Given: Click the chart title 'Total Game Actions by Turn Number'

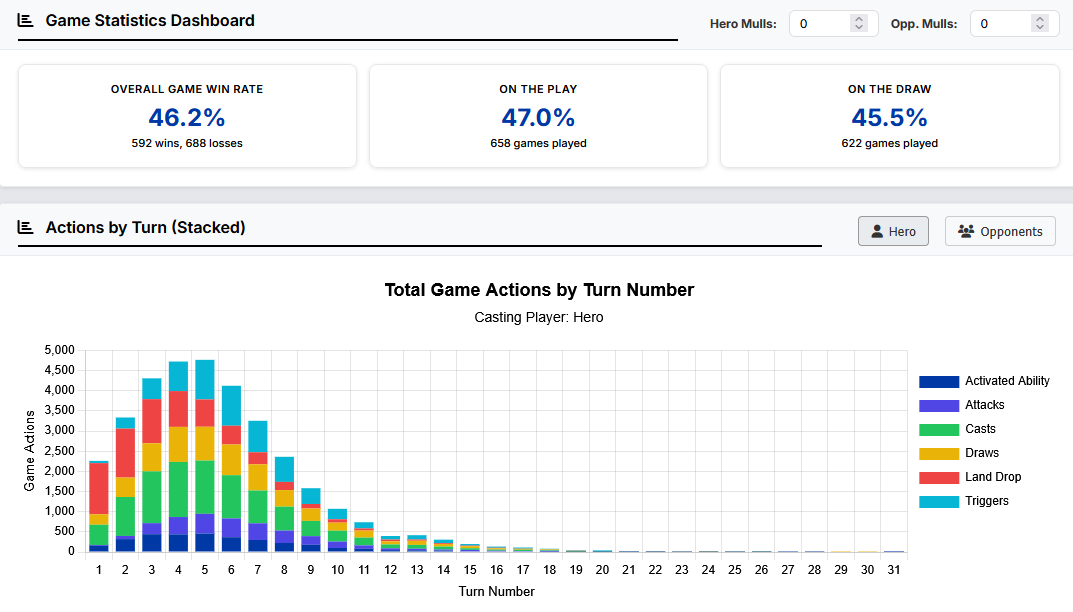Looking at the screenshot, I should pyautogui.click(x=539, y=290).
